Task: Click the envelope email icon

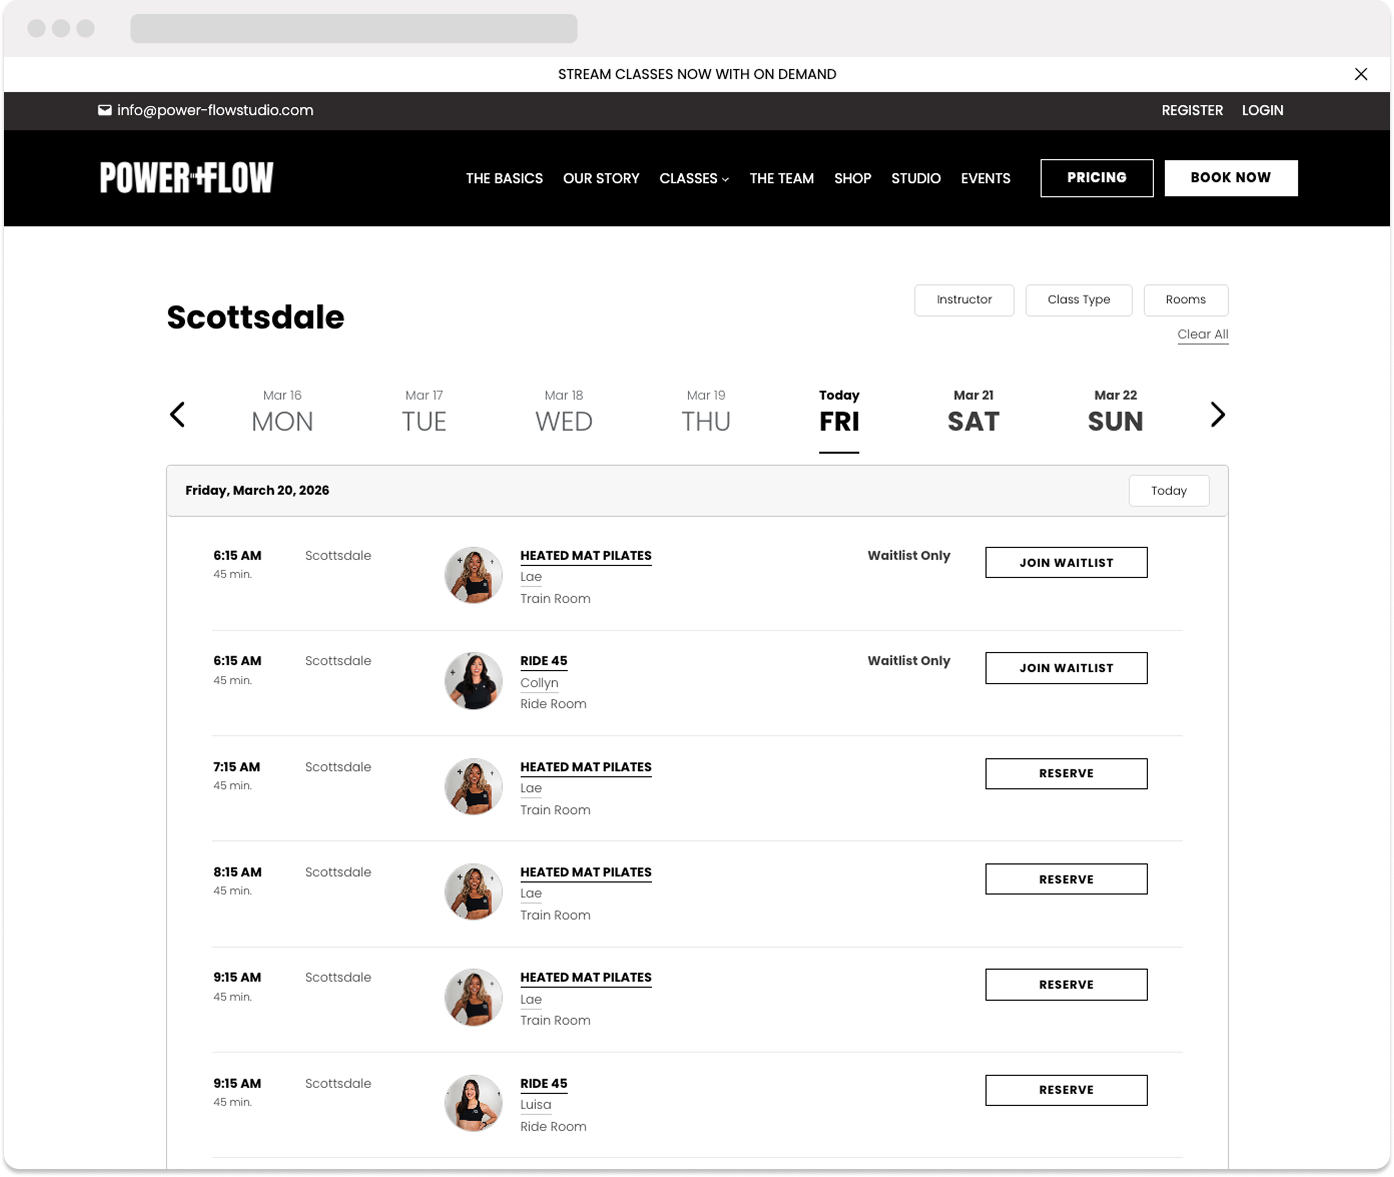Action: tap(104, 110)
